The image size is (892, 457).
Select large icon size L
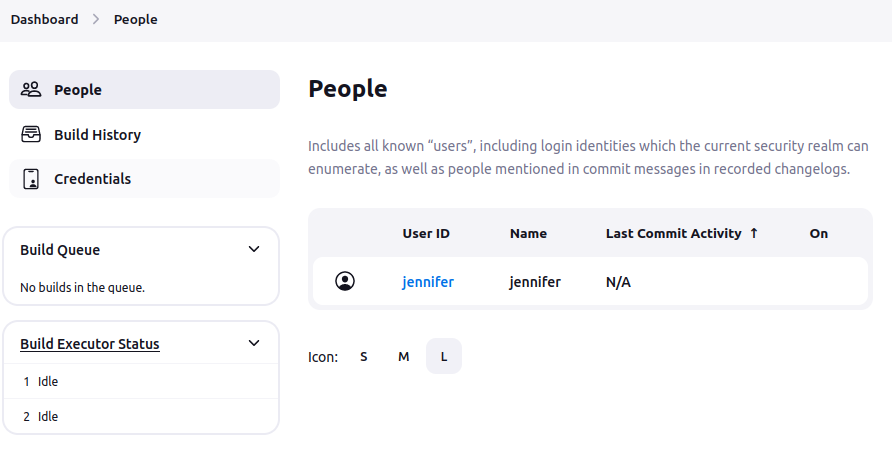[x=444, y=356]
